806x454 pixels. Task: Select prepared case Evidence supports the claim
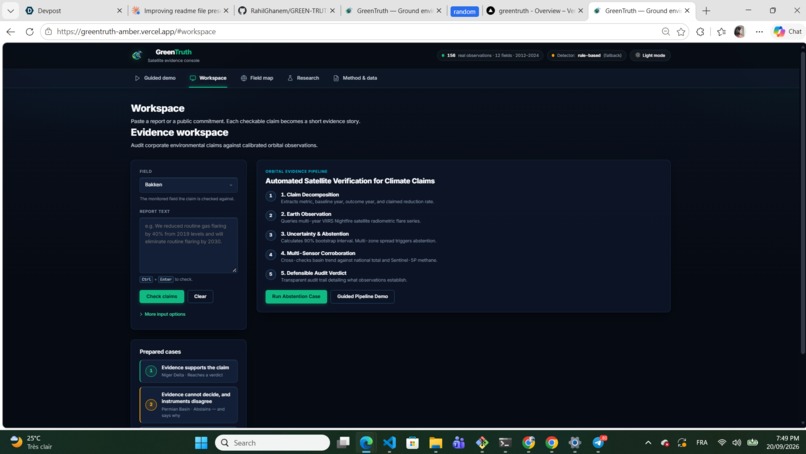coord(188,371)
